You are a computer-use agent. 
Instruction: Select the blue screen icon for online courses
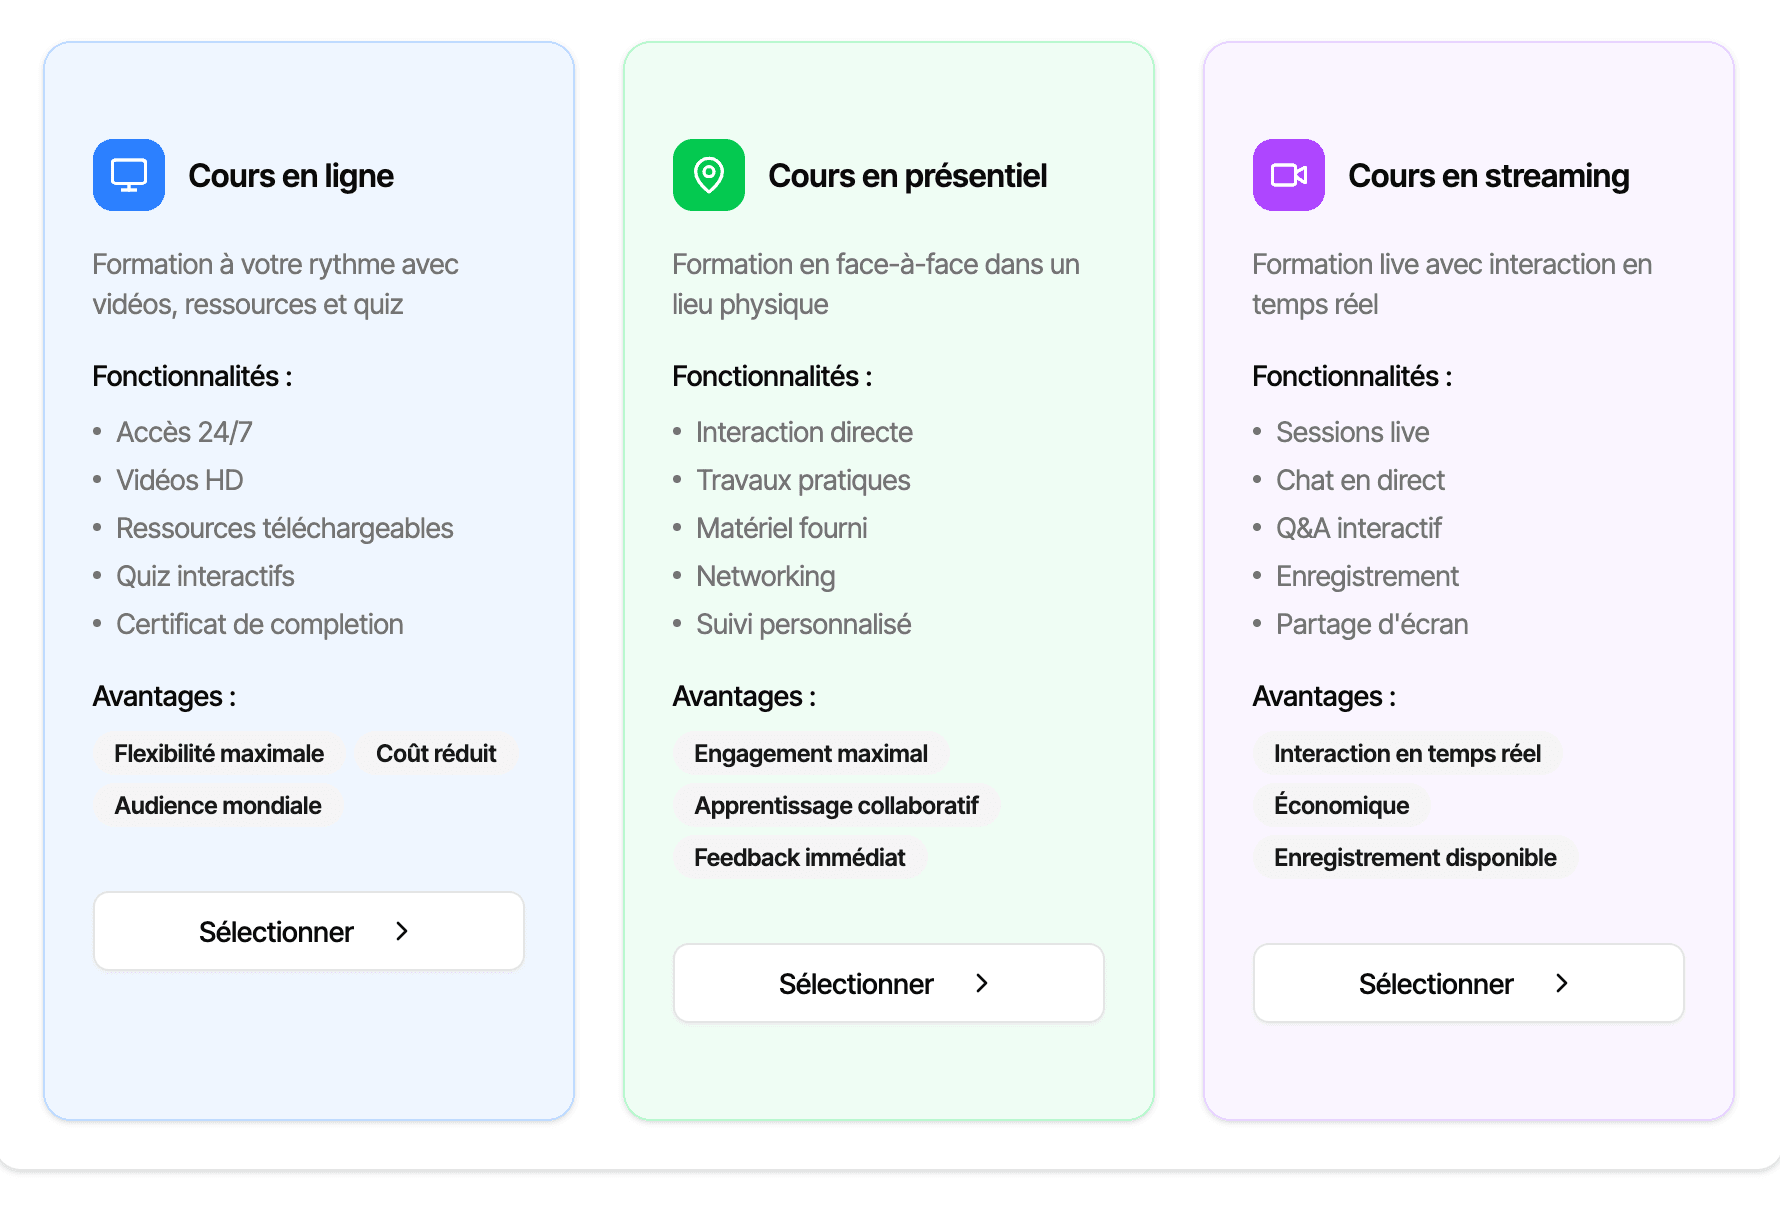(128, 175)
